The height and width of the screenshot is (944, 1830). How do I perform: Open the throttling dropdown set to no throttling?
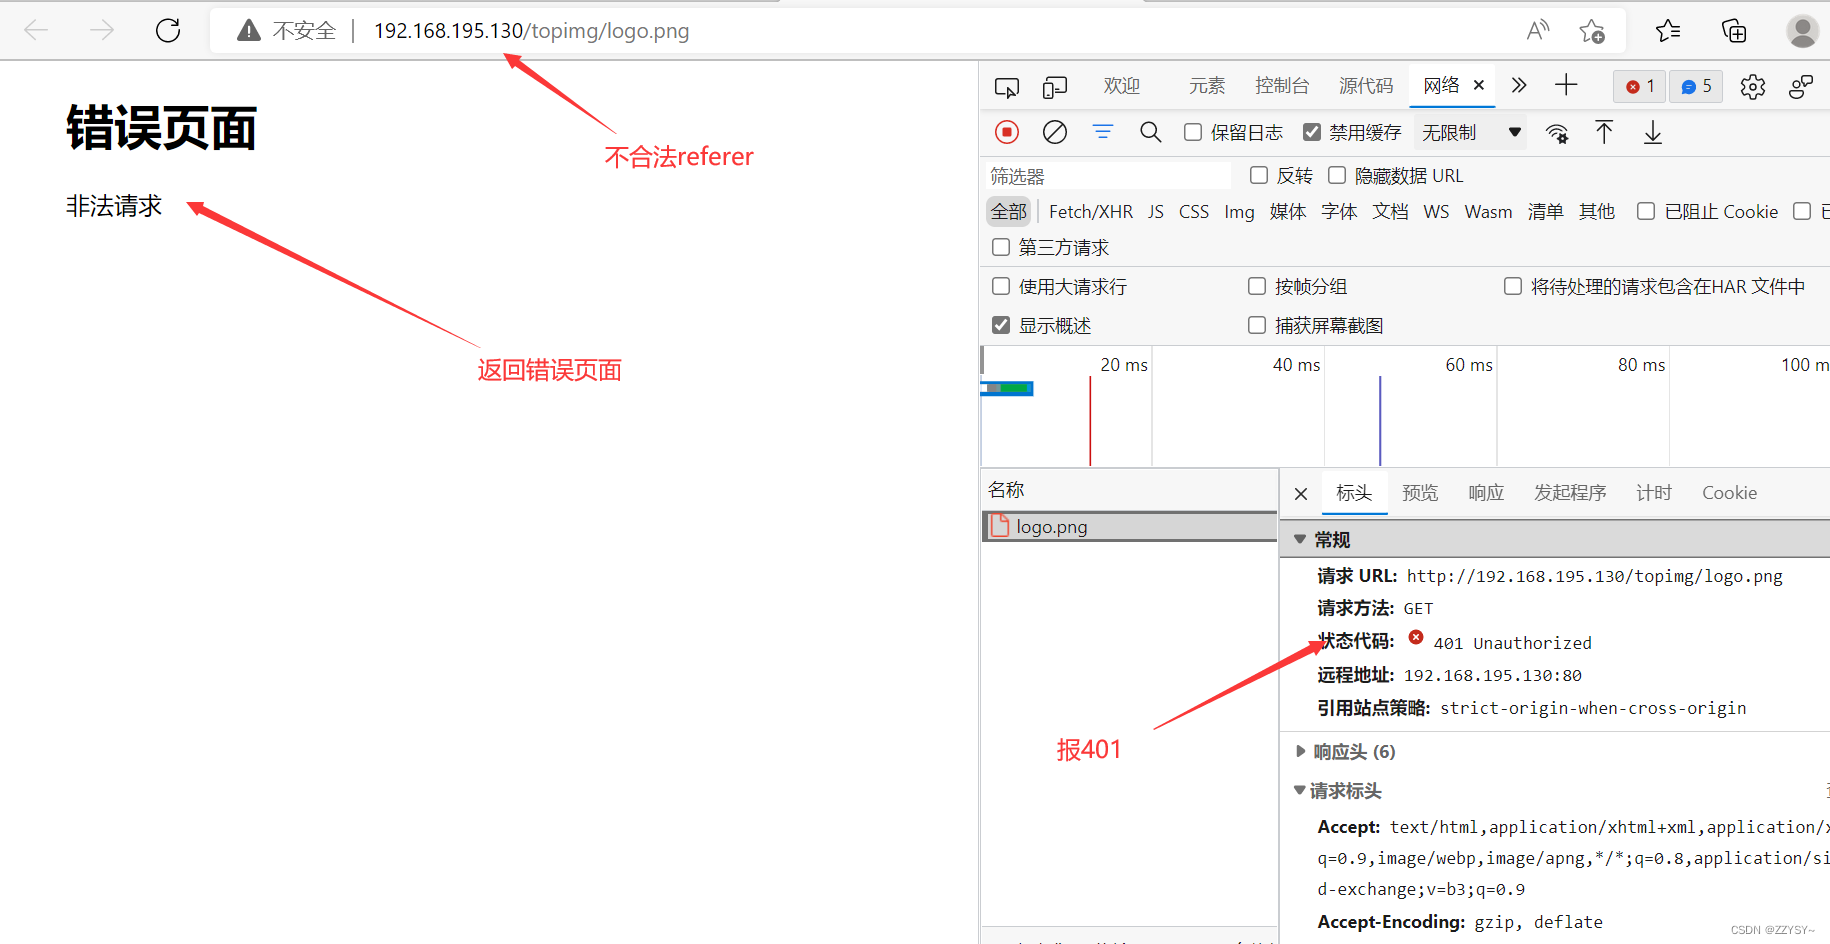1471,133
